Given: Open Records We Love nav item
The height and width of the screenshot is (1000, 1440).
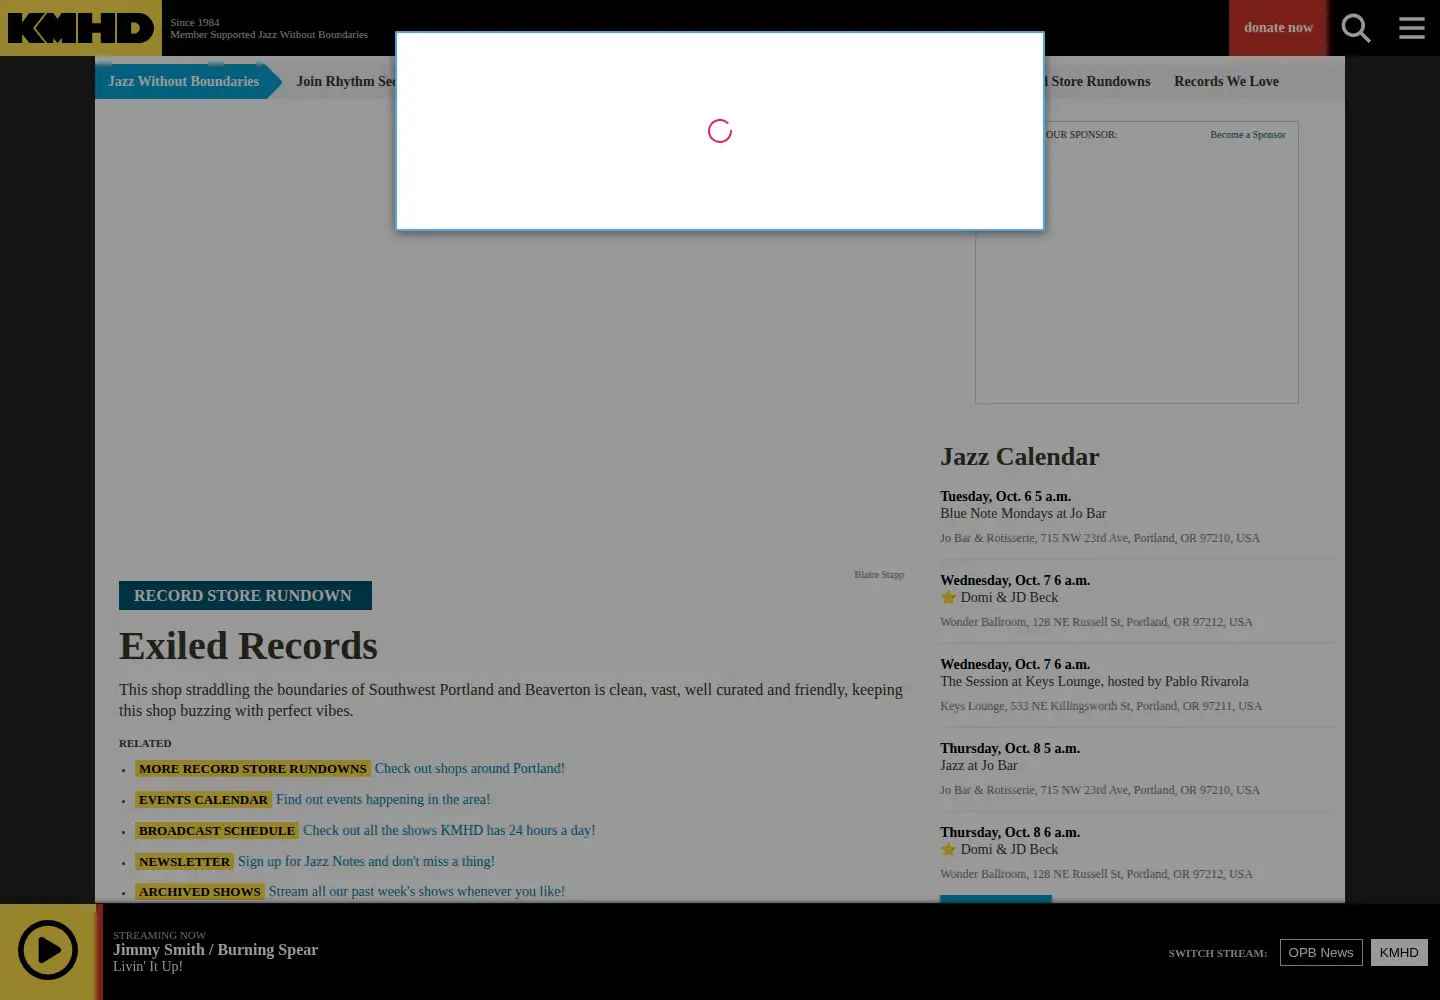Looking at the screenshot, I should click(1226, 82).
